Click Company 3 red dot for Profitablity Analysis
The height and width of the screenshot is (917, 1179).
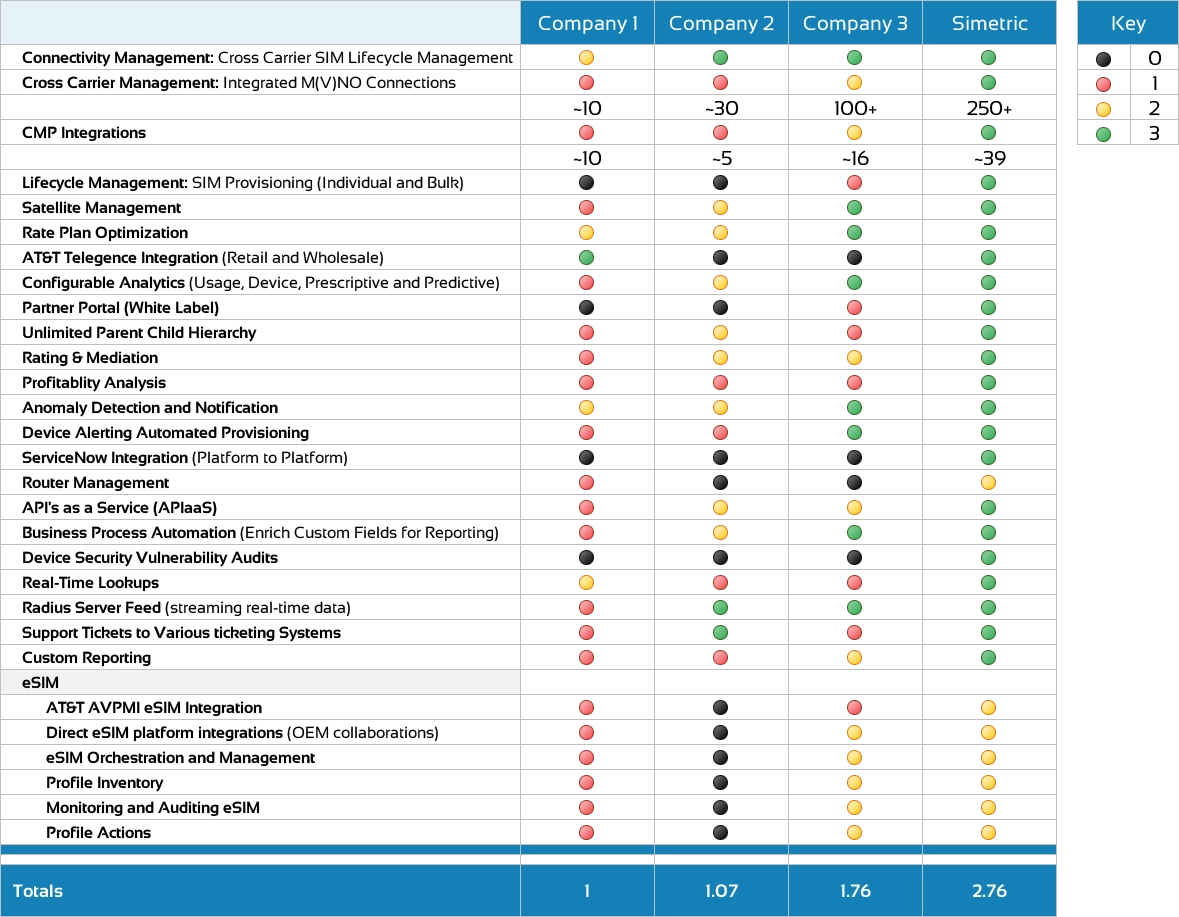854,383
